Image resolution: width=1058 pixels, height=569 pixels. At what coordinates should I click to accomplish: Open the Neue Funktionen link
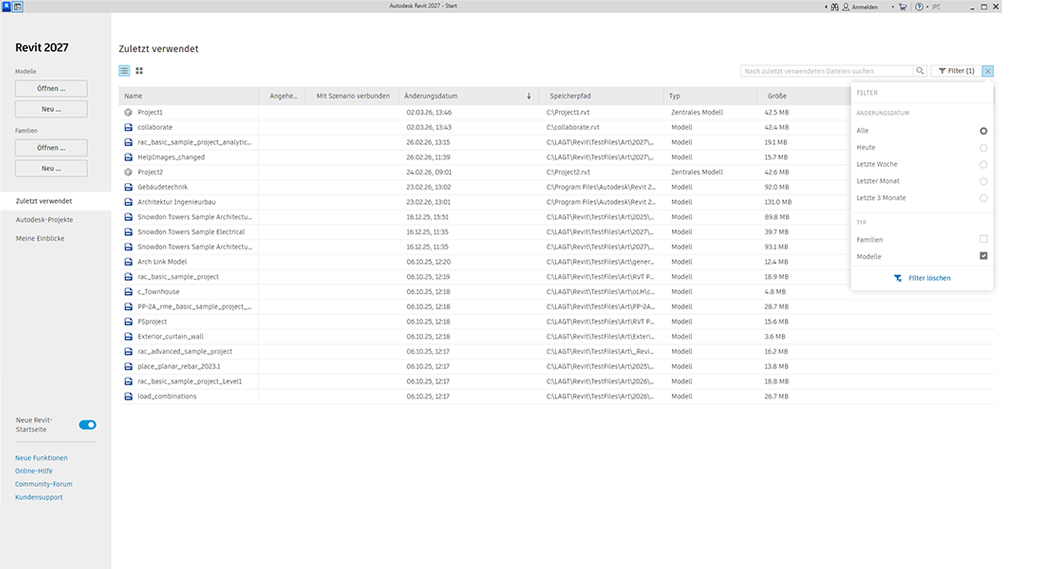[41, 458]
